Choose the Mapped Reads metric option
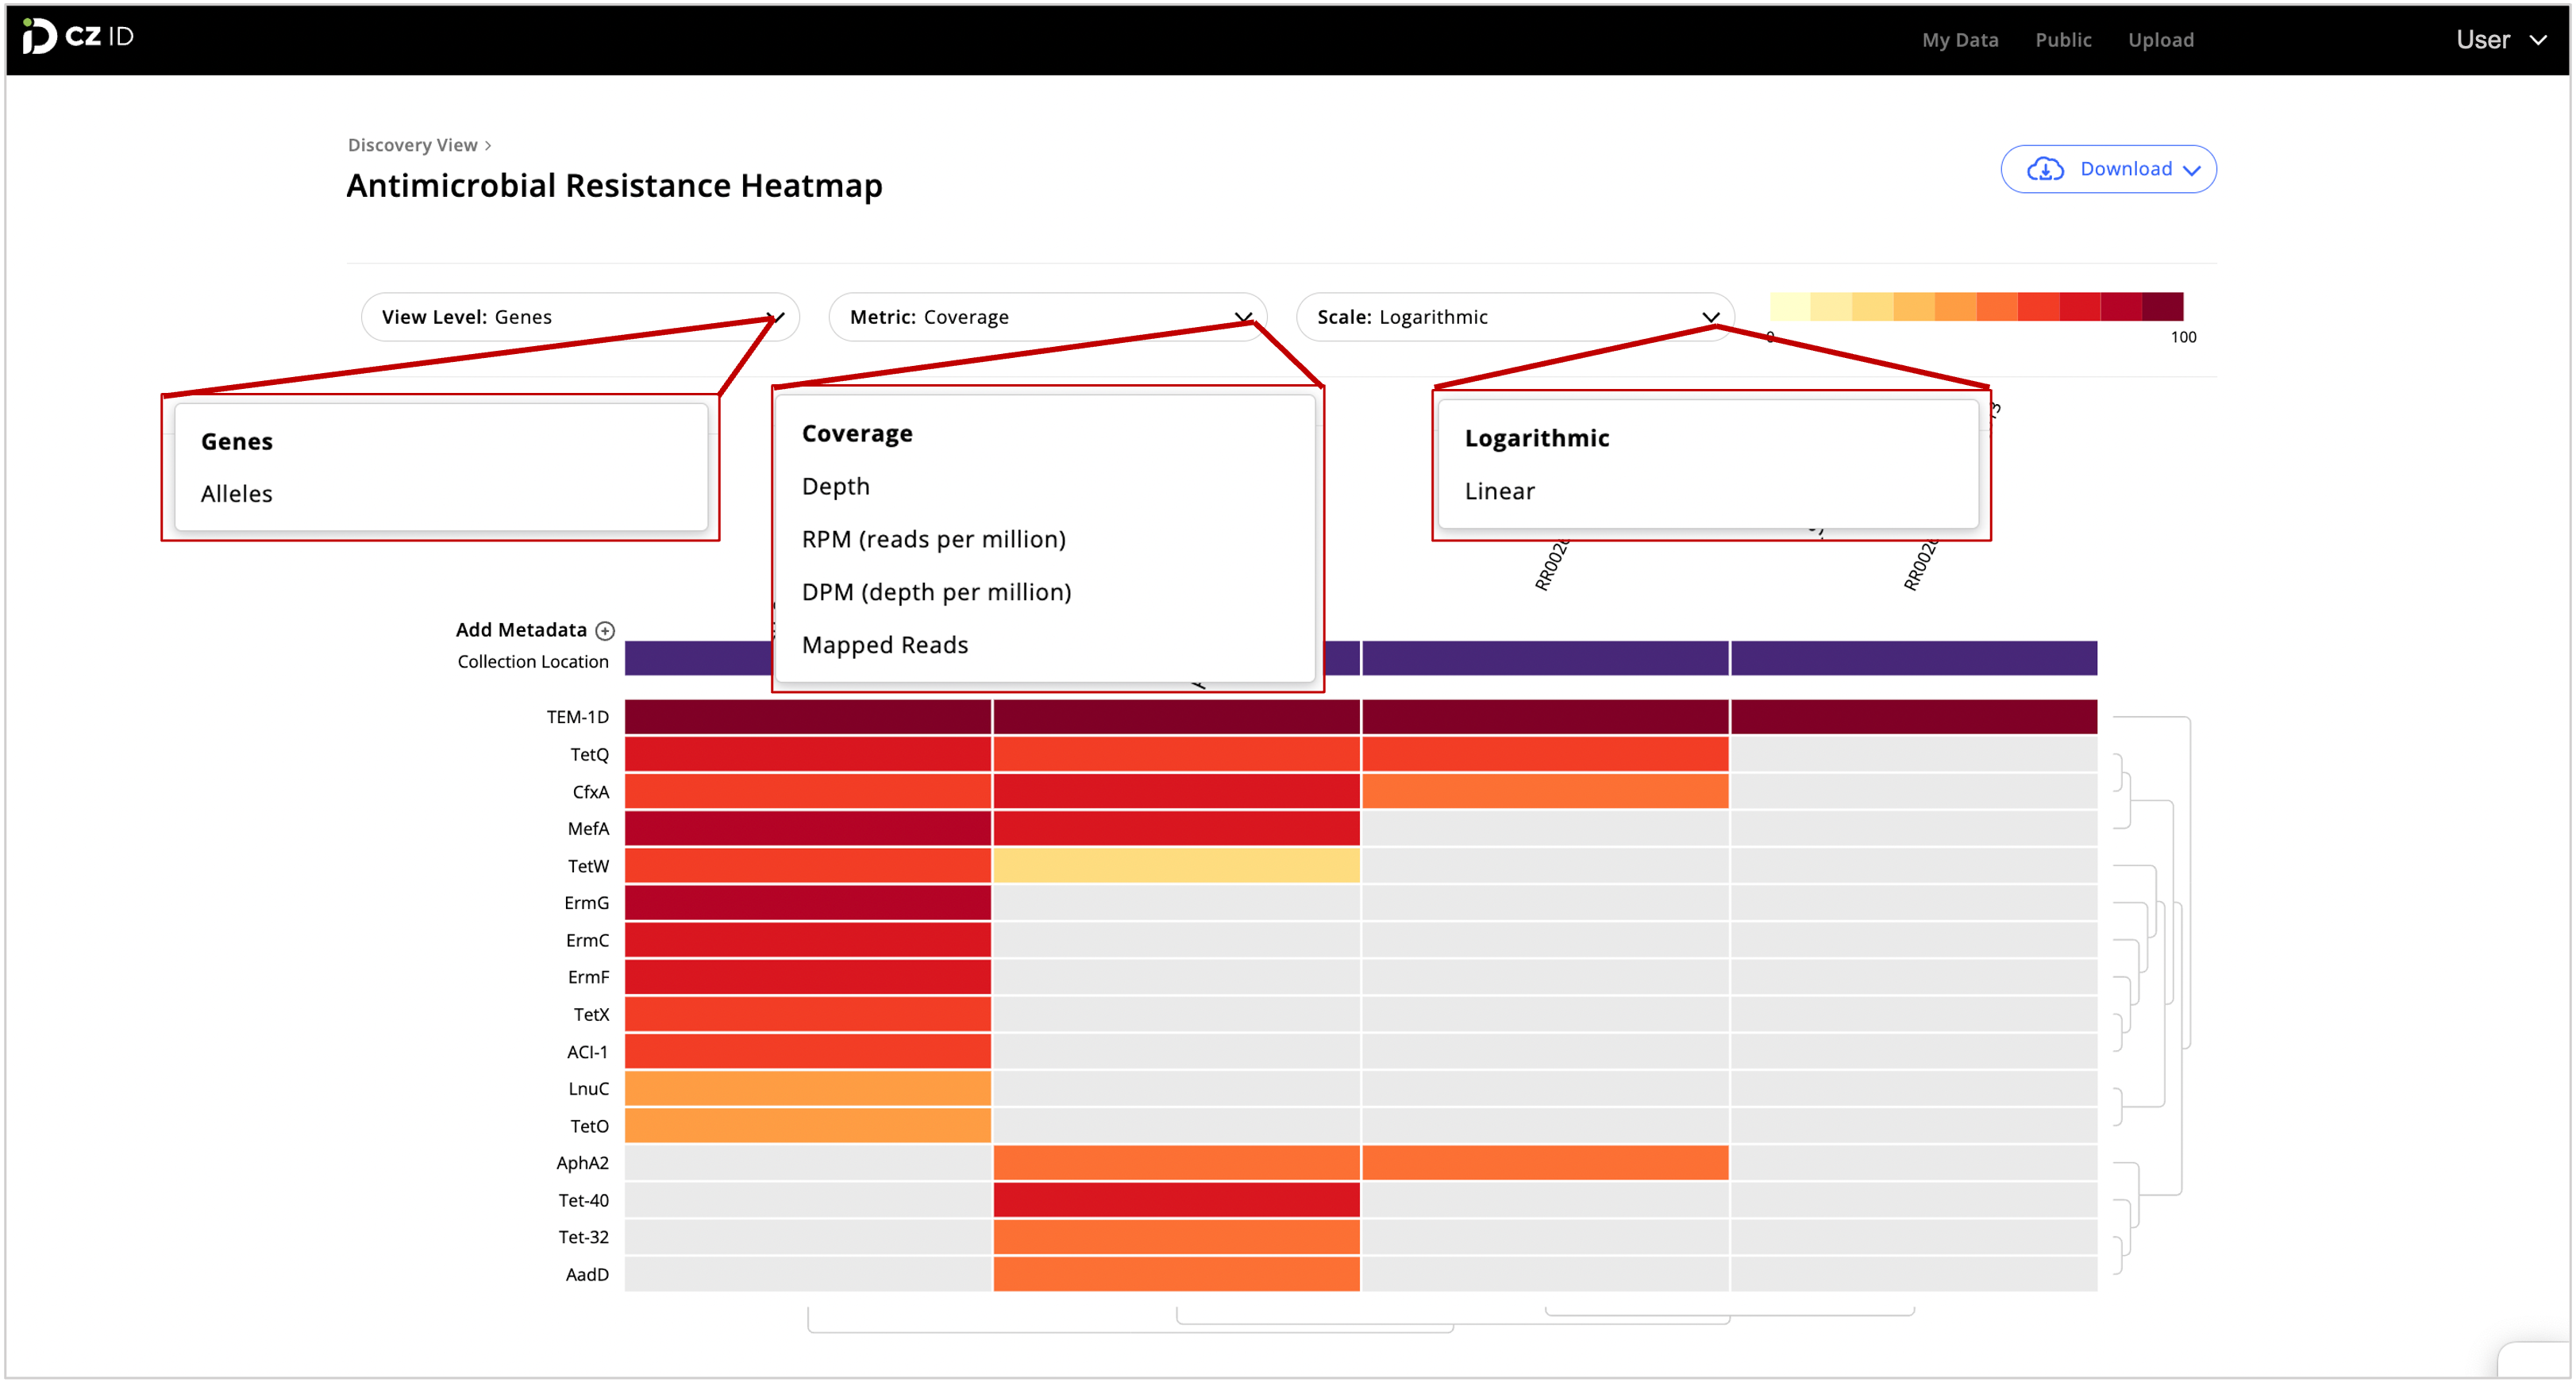2576x1382 pixels. [885, 645]
